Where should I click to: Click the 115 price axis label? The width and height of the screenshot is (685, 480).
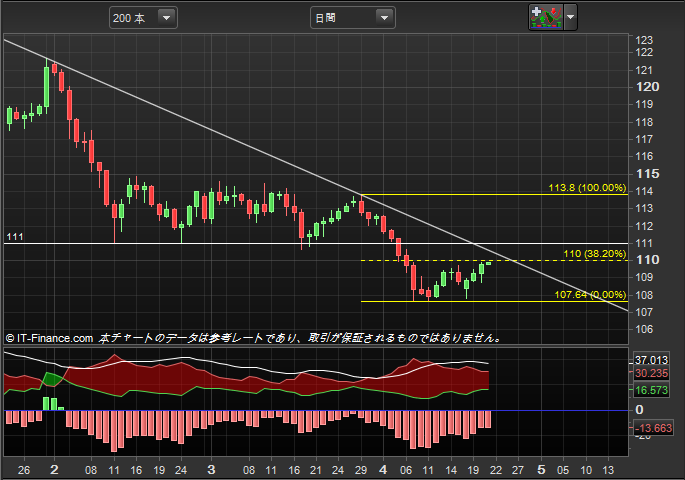(648, 174)
